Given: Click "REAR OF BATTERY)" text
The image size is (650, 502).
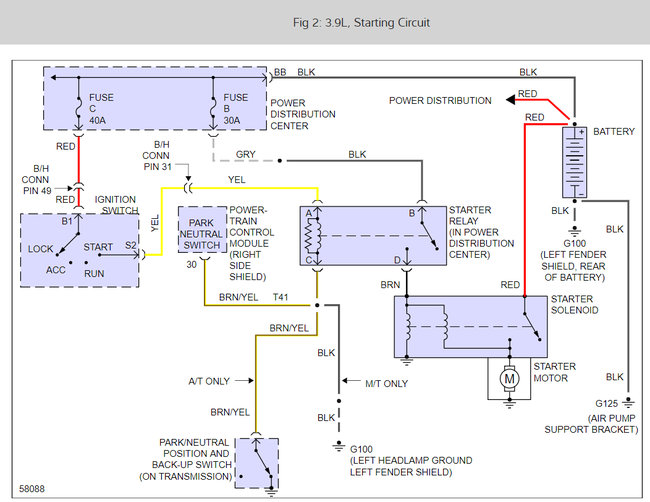Looking at the screenshot, I should 575,272.
